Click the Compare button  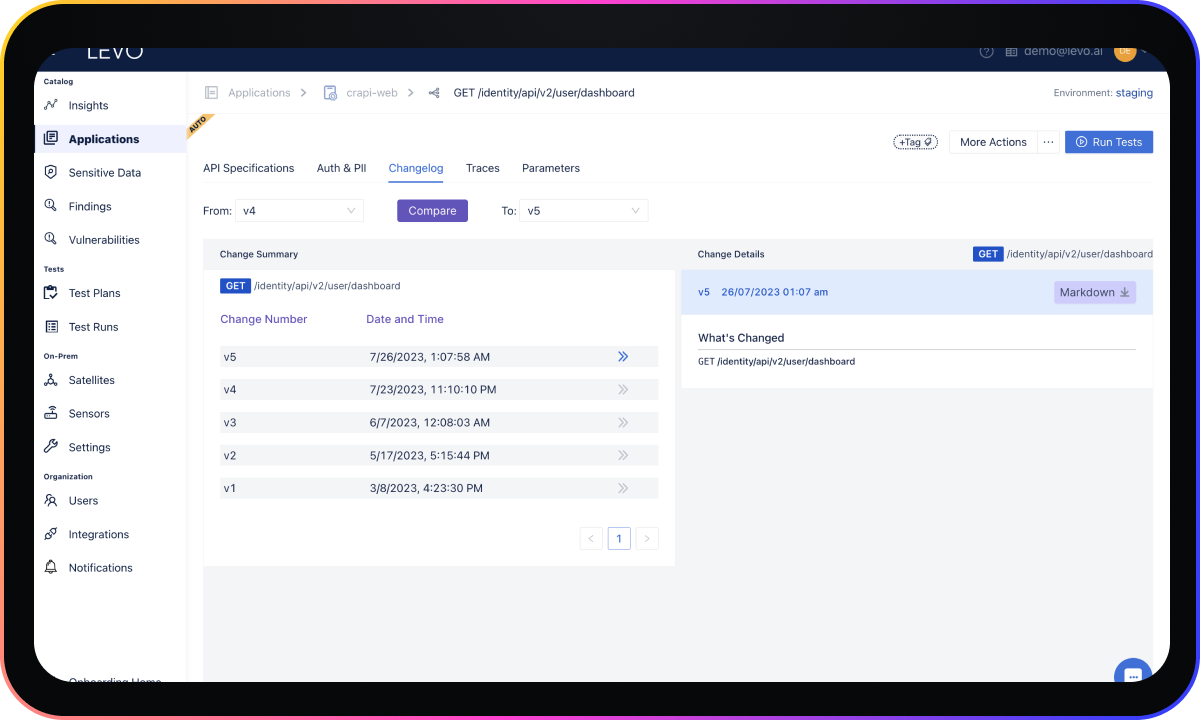[x=432, y=211]
